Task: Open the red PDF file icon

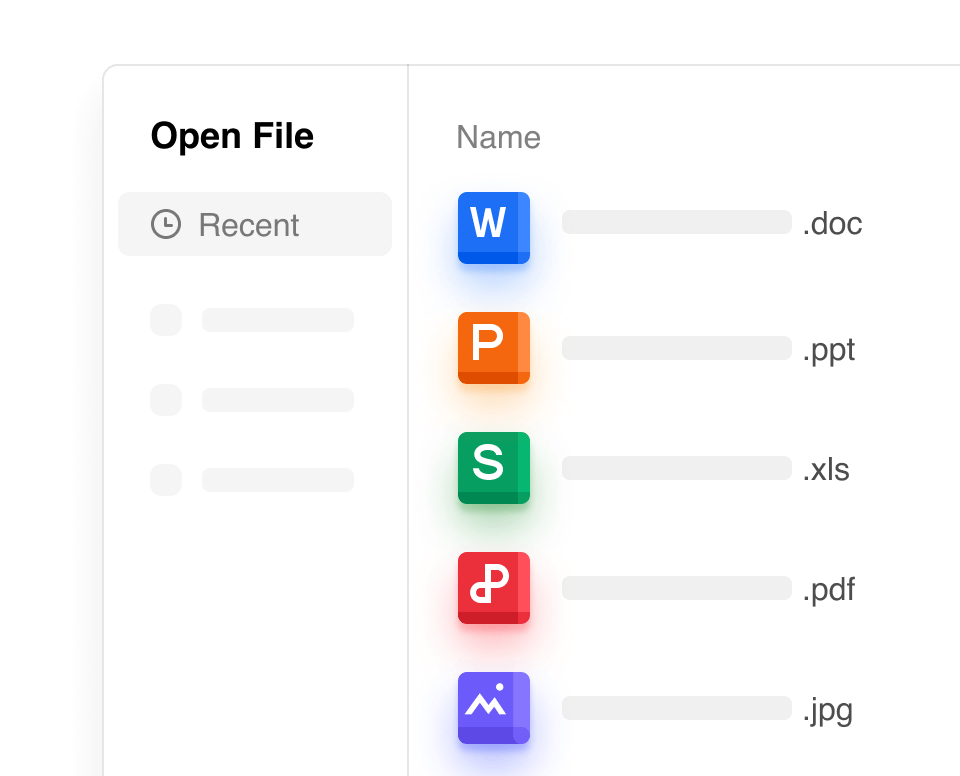Action: coord(493,588)
